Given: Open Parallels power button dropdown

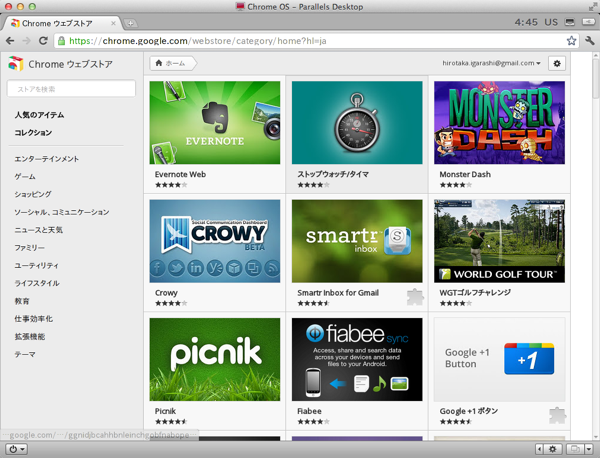Looking at the screenshot, I should pos(16,449).
